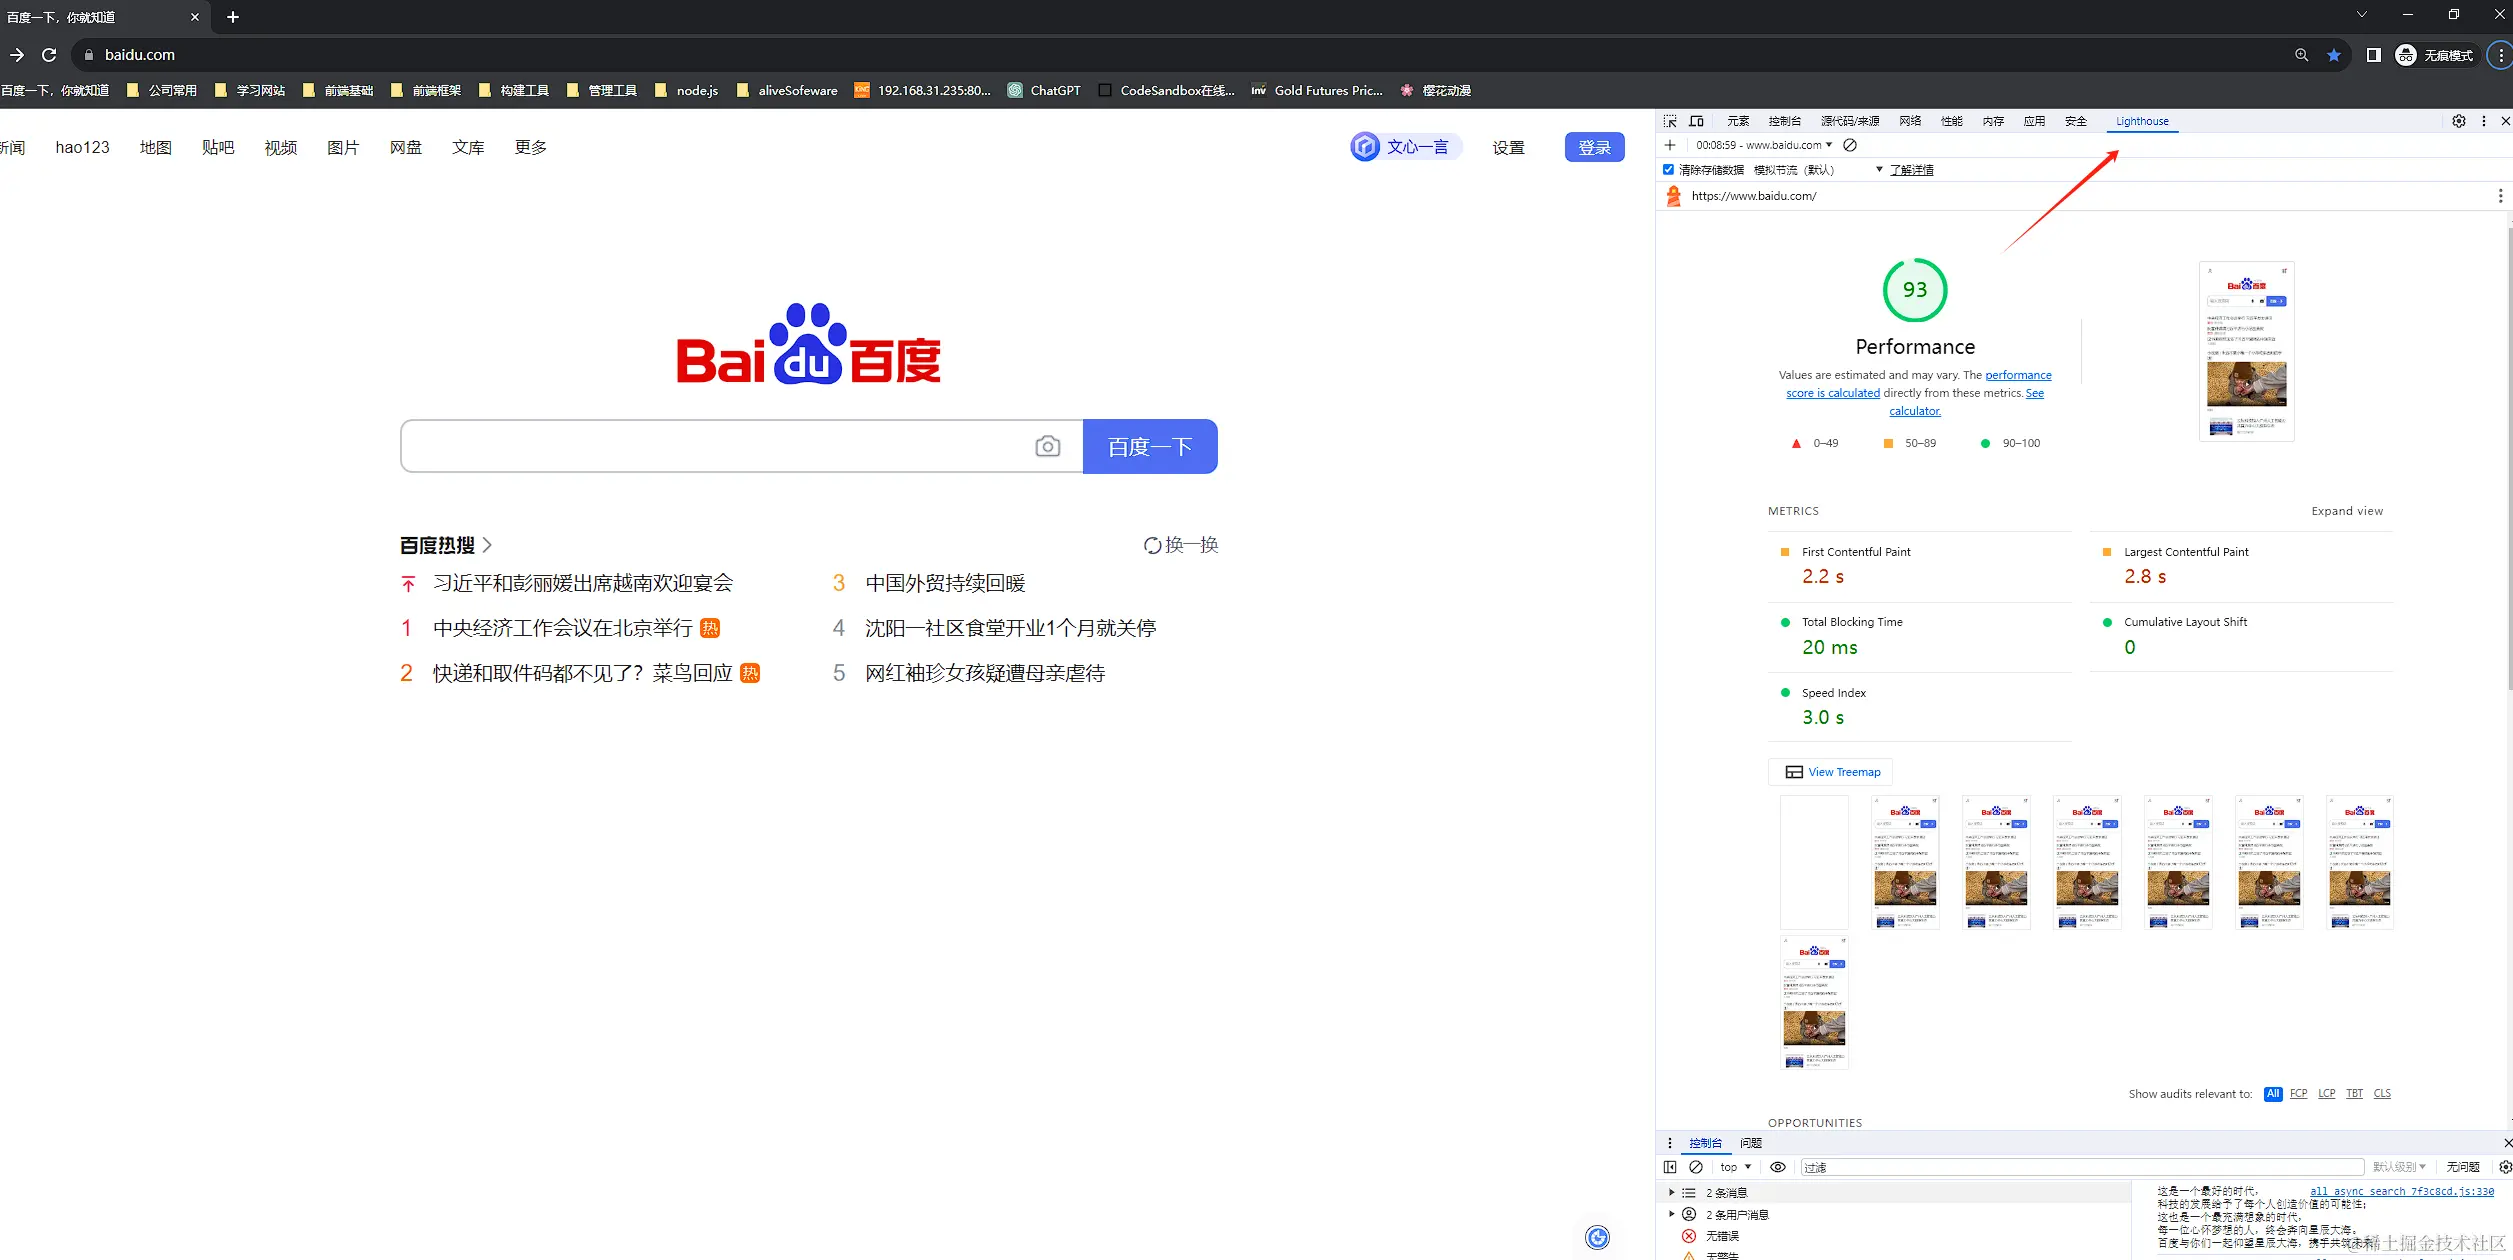Viewport: 2513px width, 1260px height.
Task: Open report selector 00:08:59 www.baidu.com dropdown
Action: (x=1764, y=145)
